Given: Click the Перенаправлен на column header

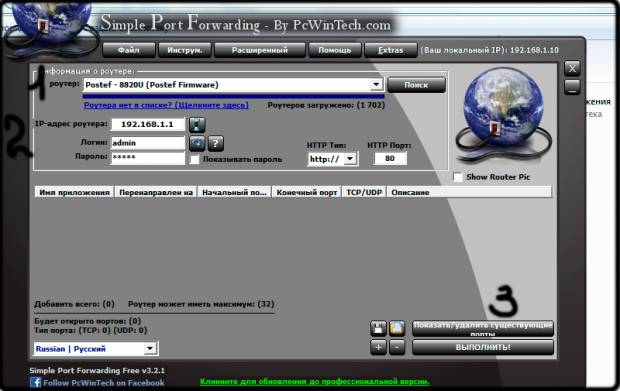Looking at the screenshot, I should tap(156, 193).
